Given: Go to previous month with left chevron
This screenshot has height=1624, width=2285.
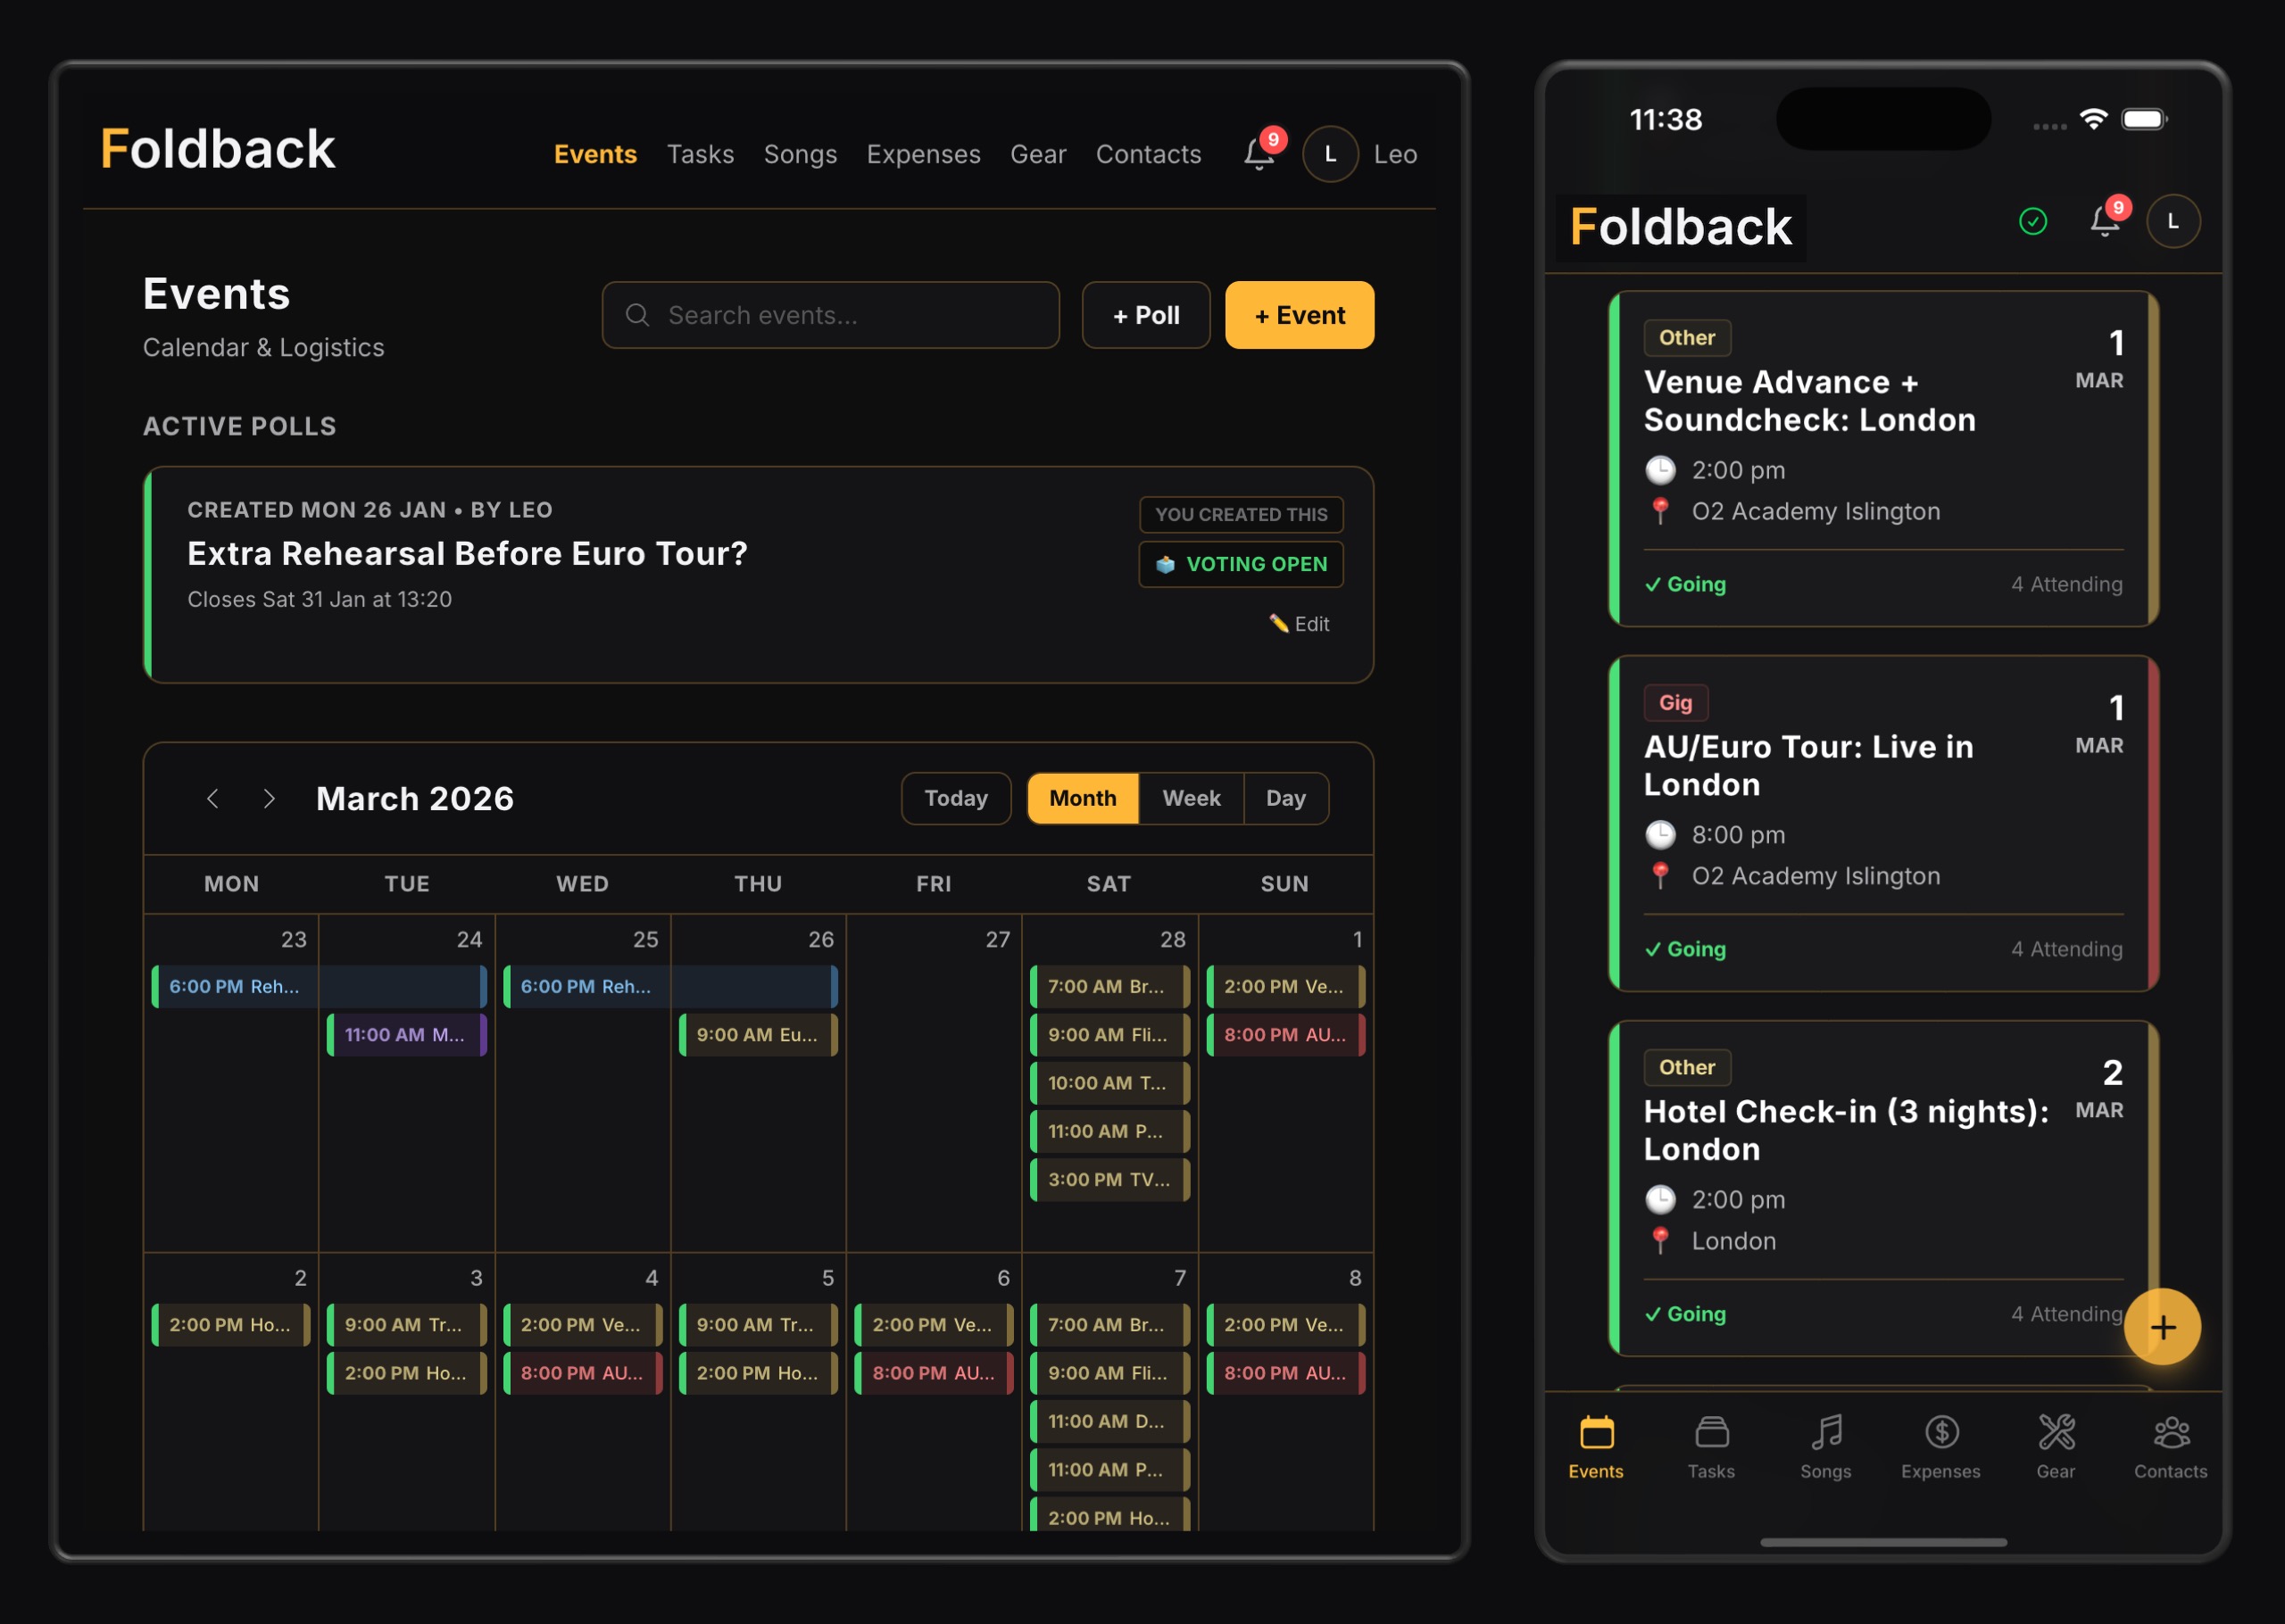Looking at the screenshot, I should (212, 798).
